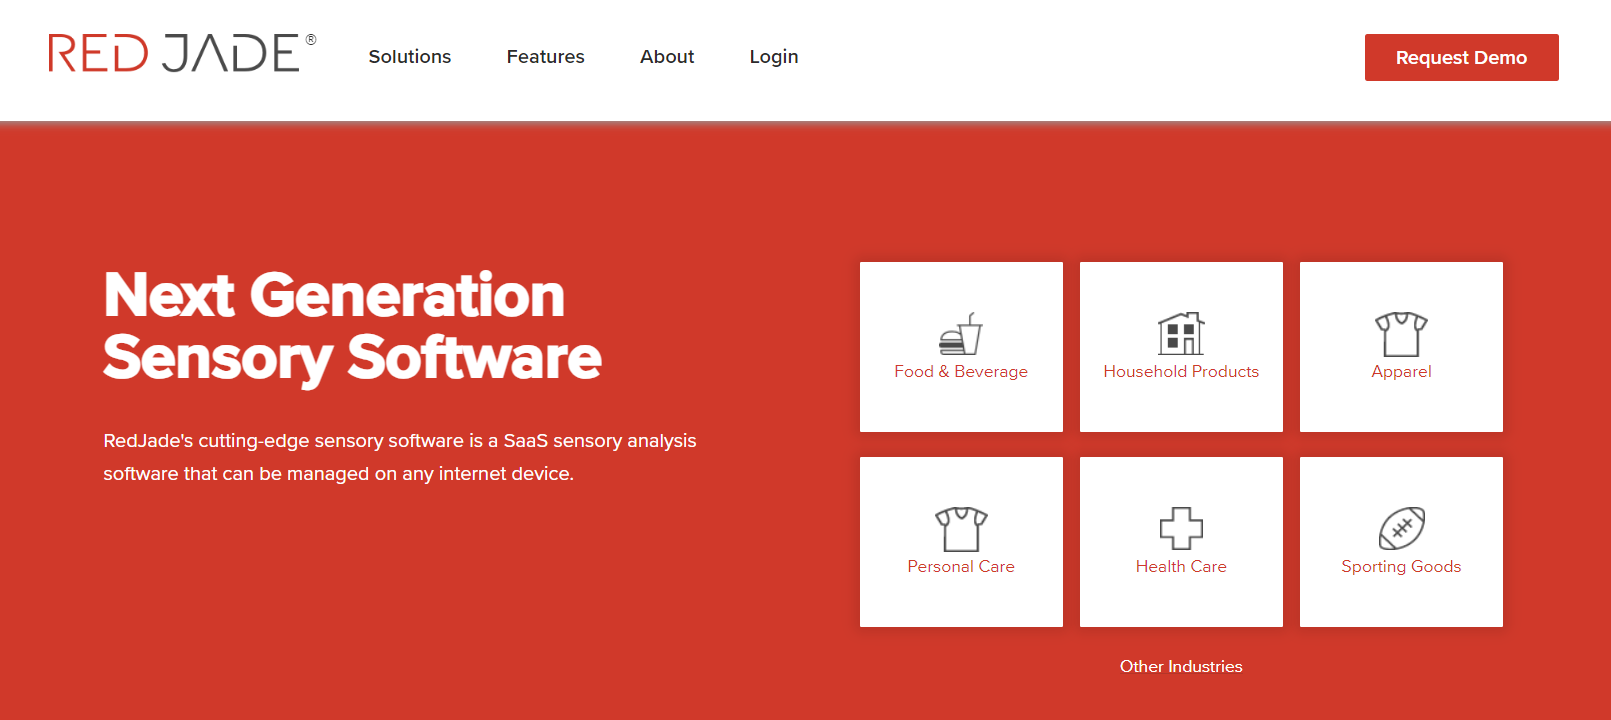Click the shirt icon above Personal Care
Image resolution: width=1611 pixels, height=720 pixels.
tap(961, 529)
